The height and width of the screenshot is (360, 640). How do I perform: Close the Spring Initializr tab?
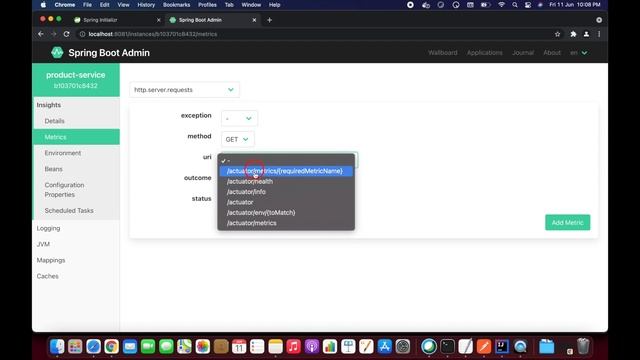pos(159,20)
